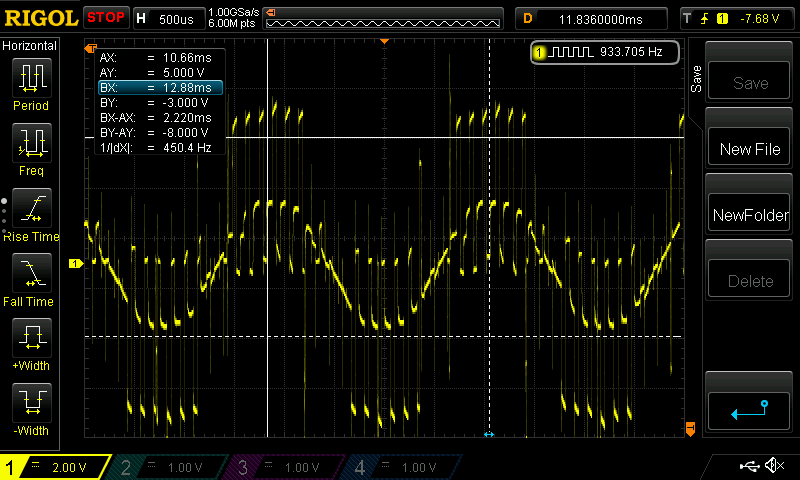
Task: Select the Fall Time measurement icon
Action: click(x=32, y=272)
